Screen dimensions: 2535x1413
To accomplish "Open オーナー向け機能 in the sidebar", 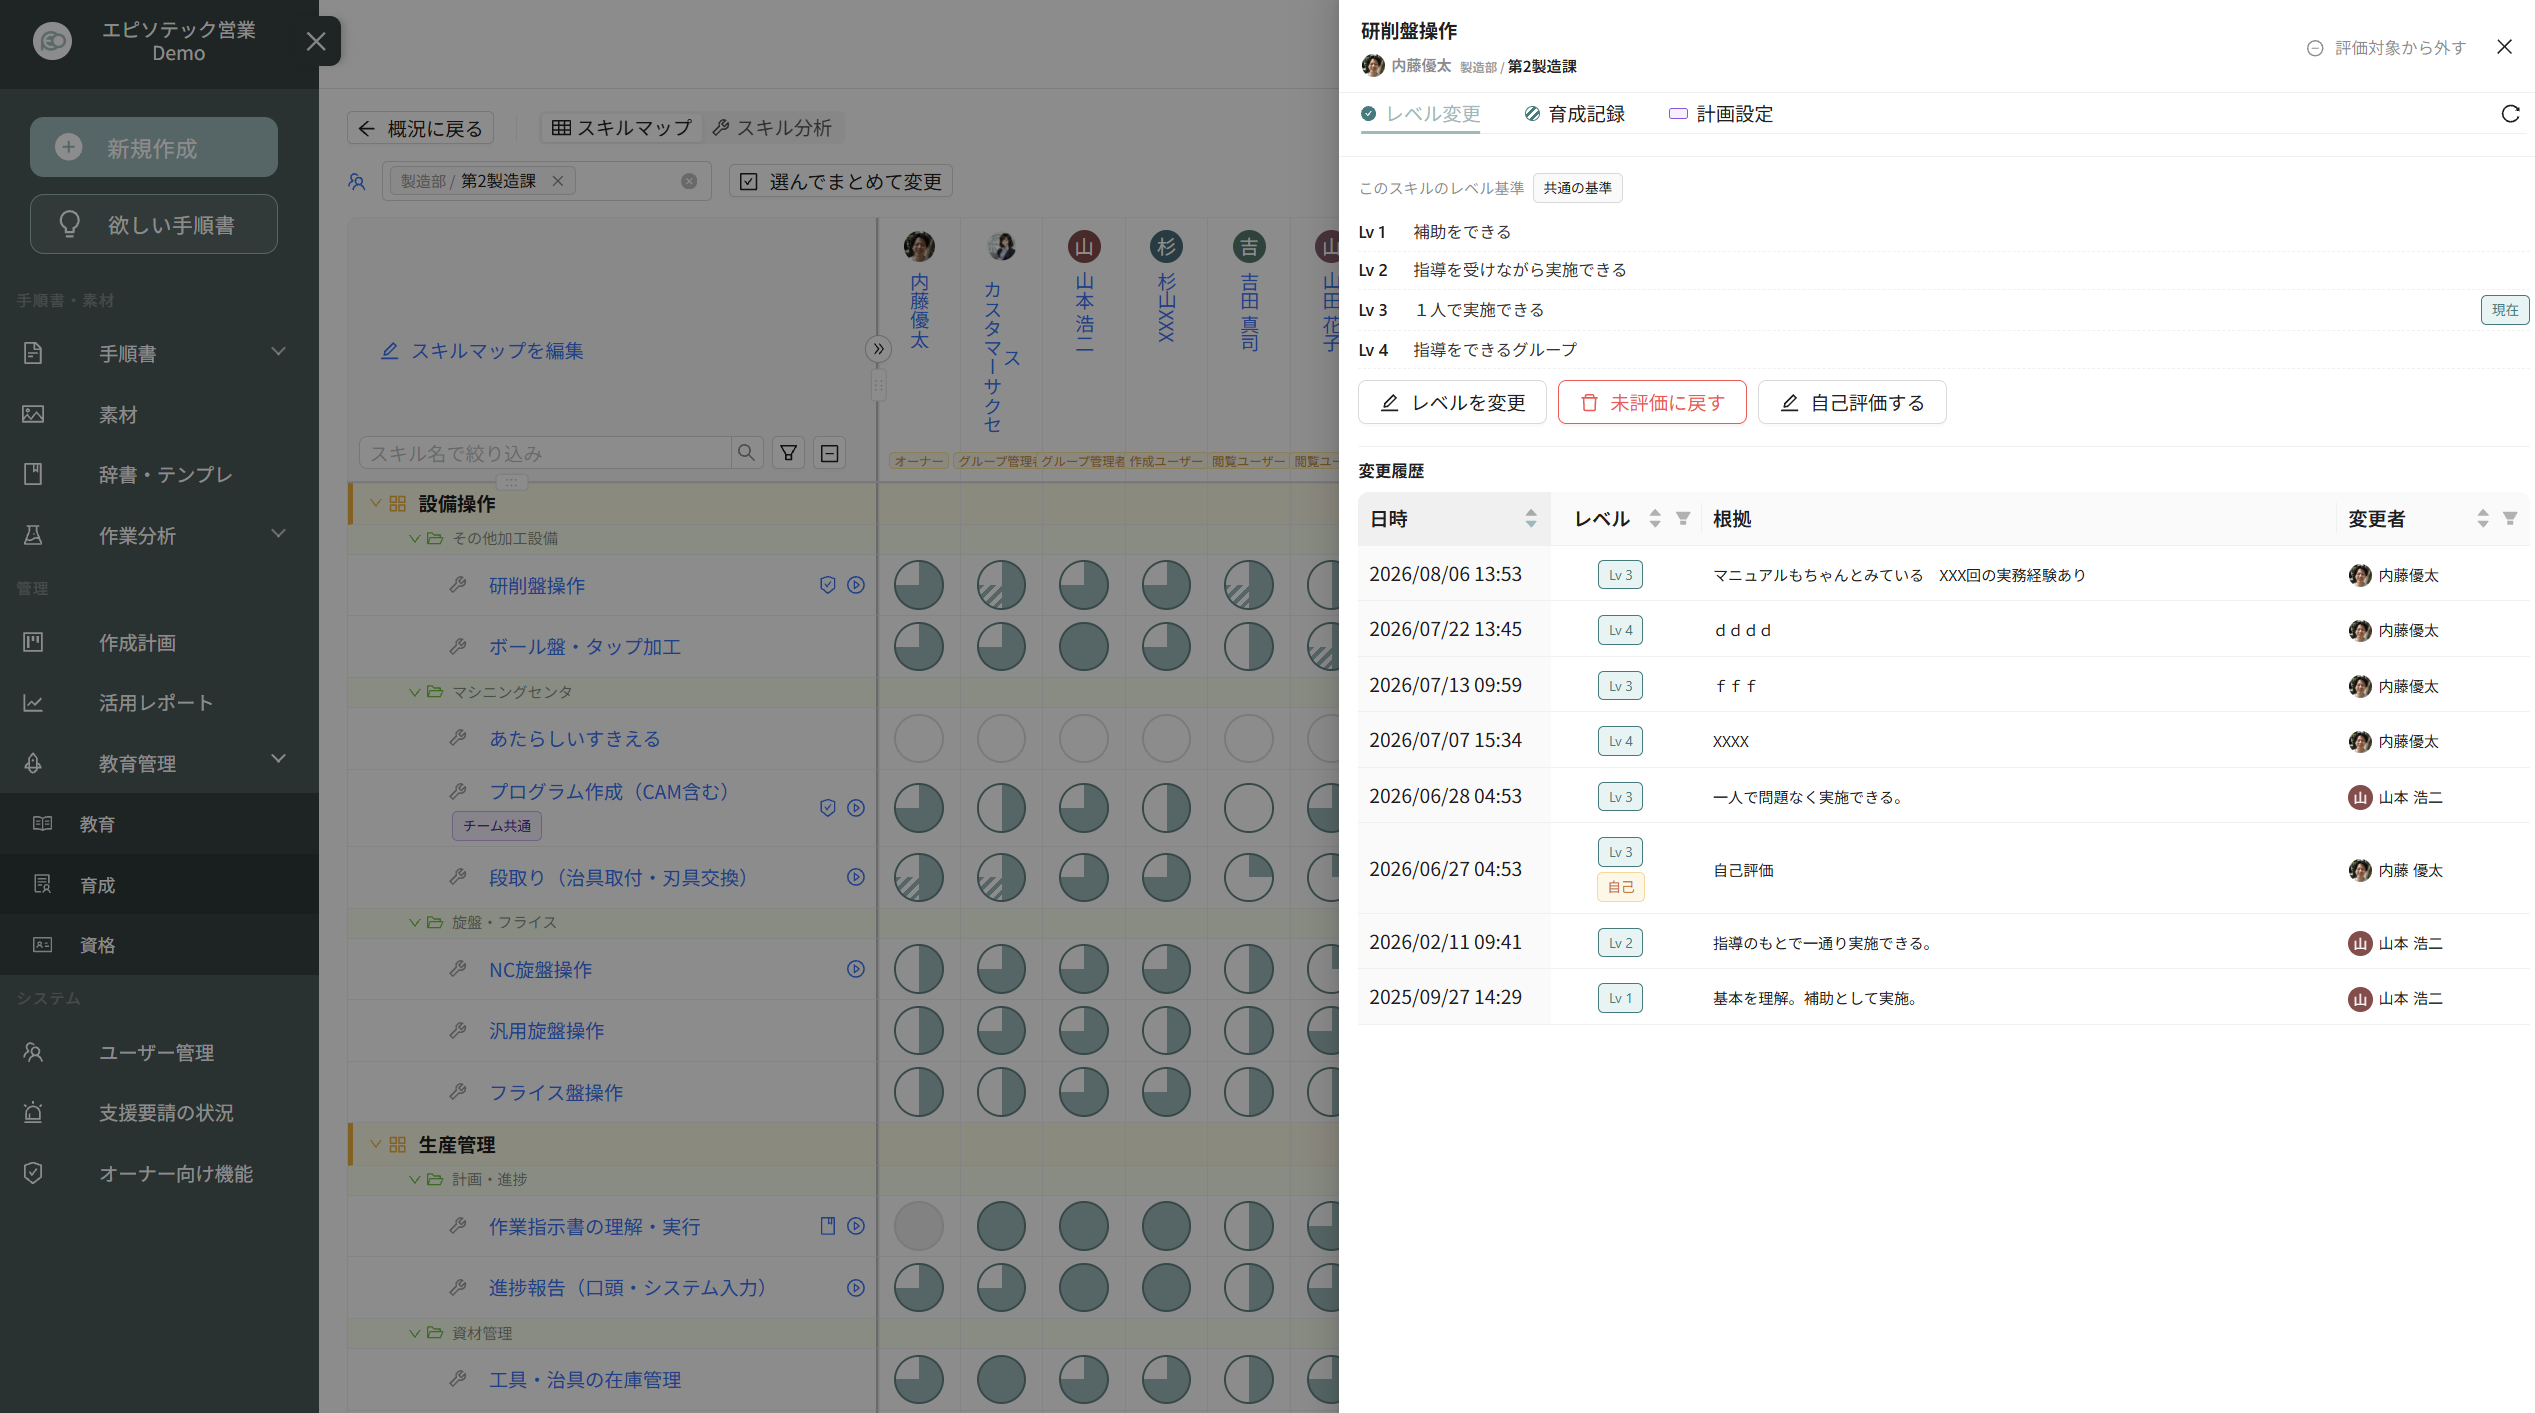I will 159,1173.
